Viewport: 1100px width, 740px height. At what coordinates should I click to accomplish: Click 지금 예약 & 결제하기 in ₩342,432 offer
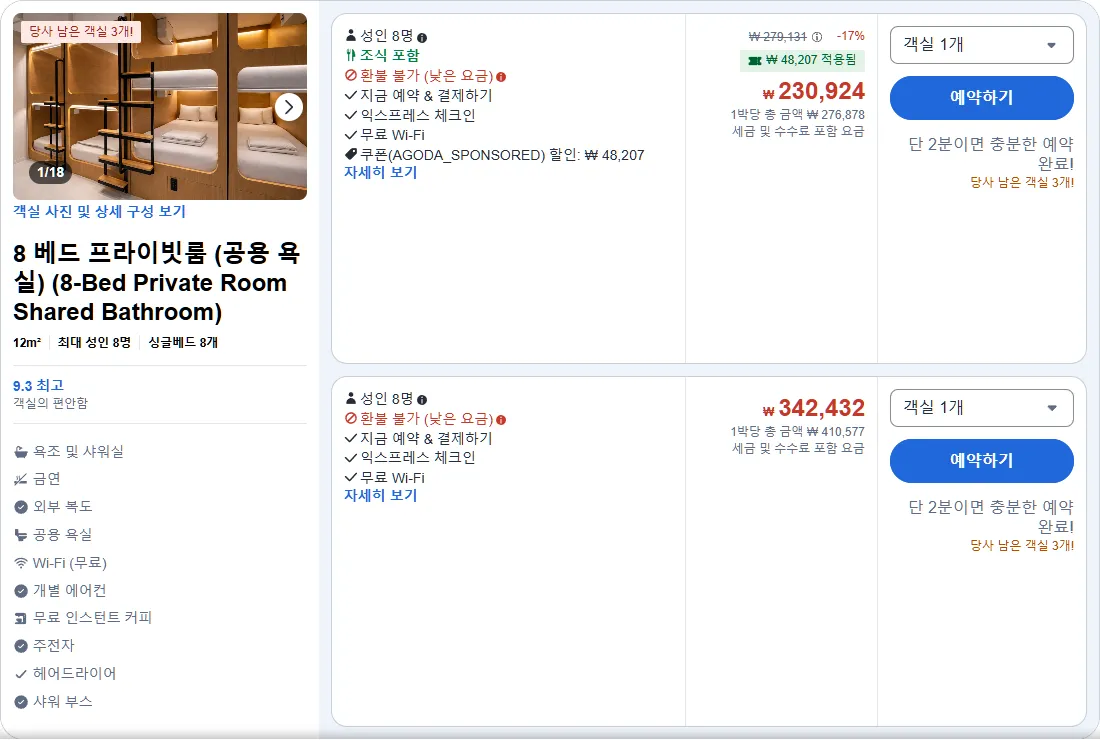coord(426,438)
